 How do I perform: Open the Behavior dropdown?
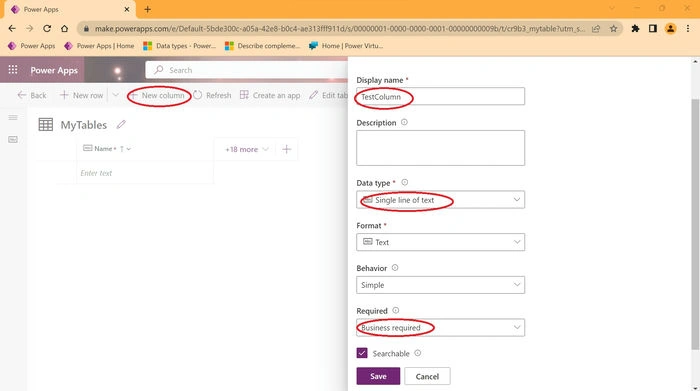click(440, 285)
